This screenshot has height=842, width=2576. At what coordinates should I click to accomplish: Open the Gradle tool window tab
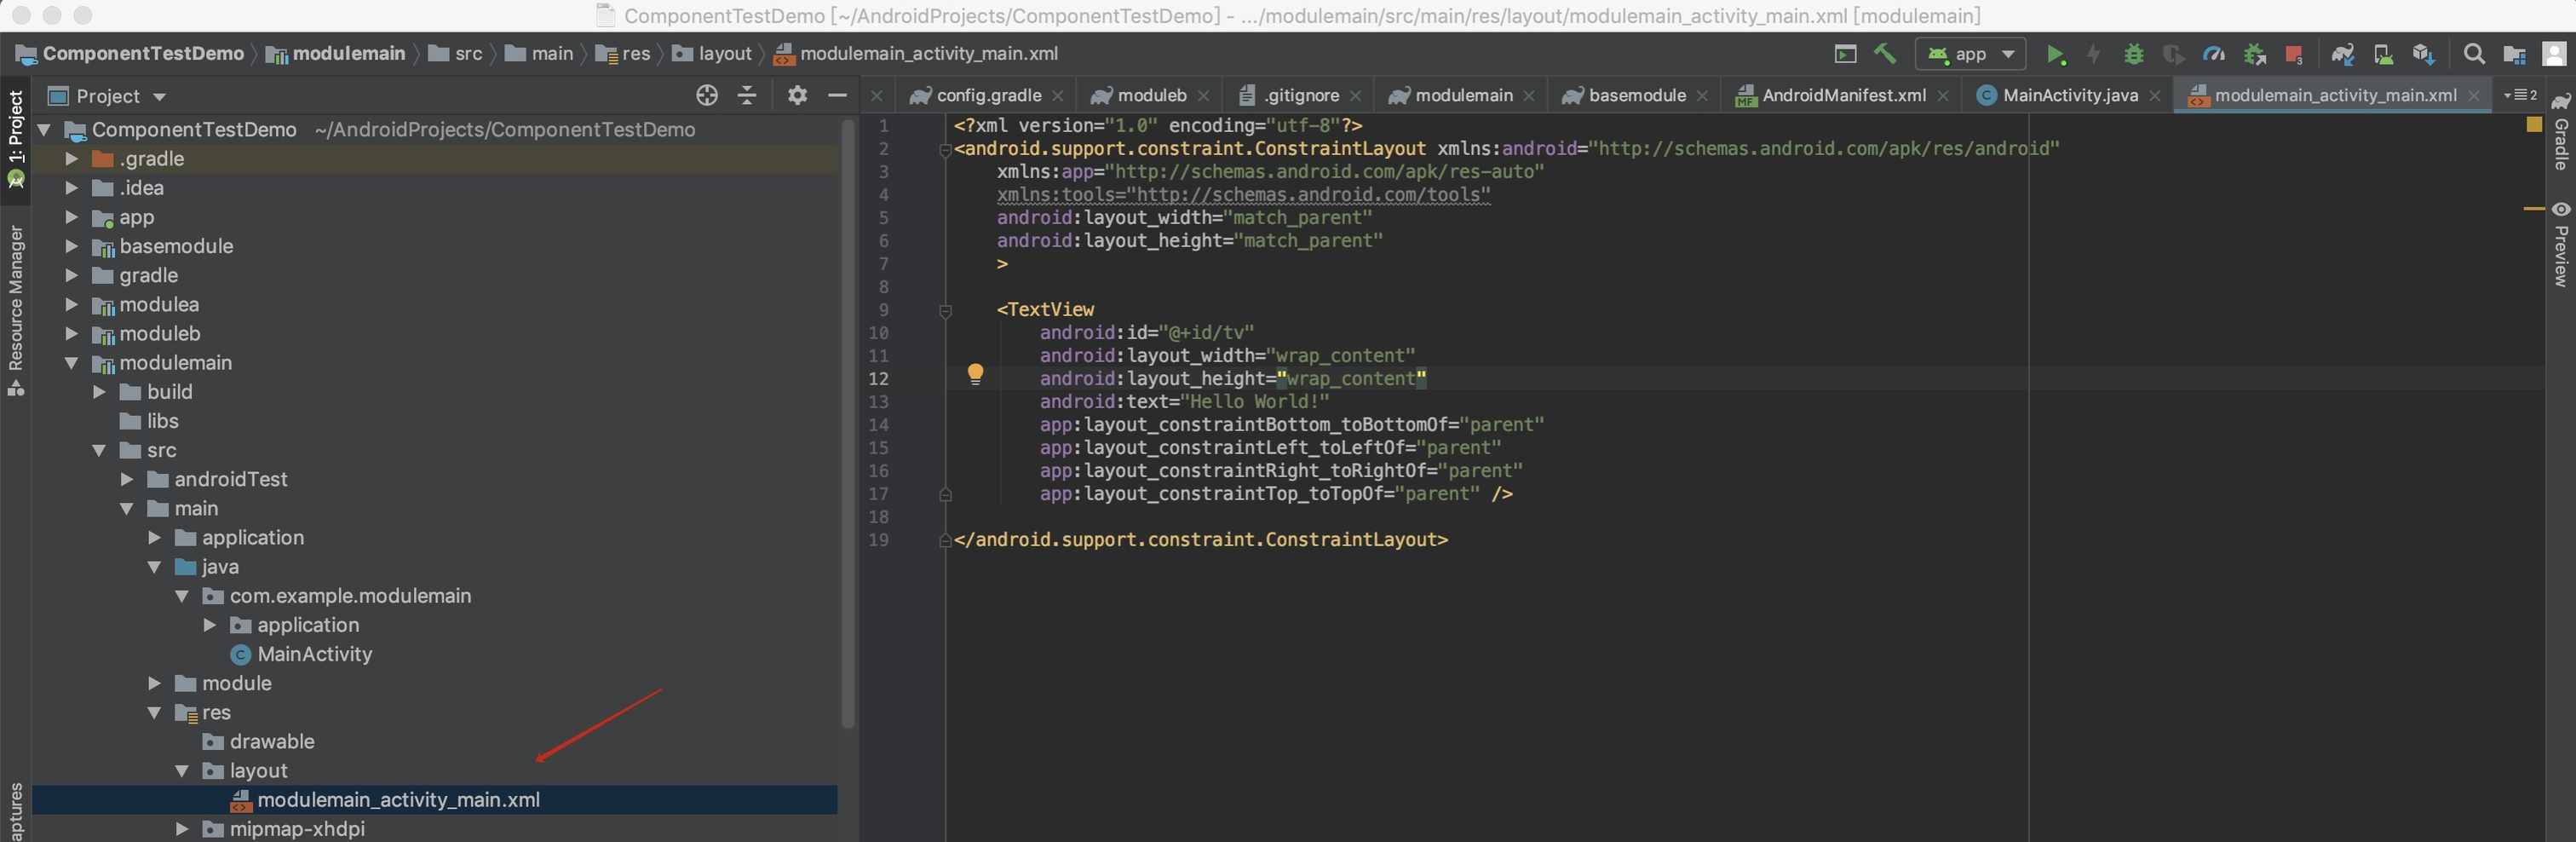pos(2561,132)
